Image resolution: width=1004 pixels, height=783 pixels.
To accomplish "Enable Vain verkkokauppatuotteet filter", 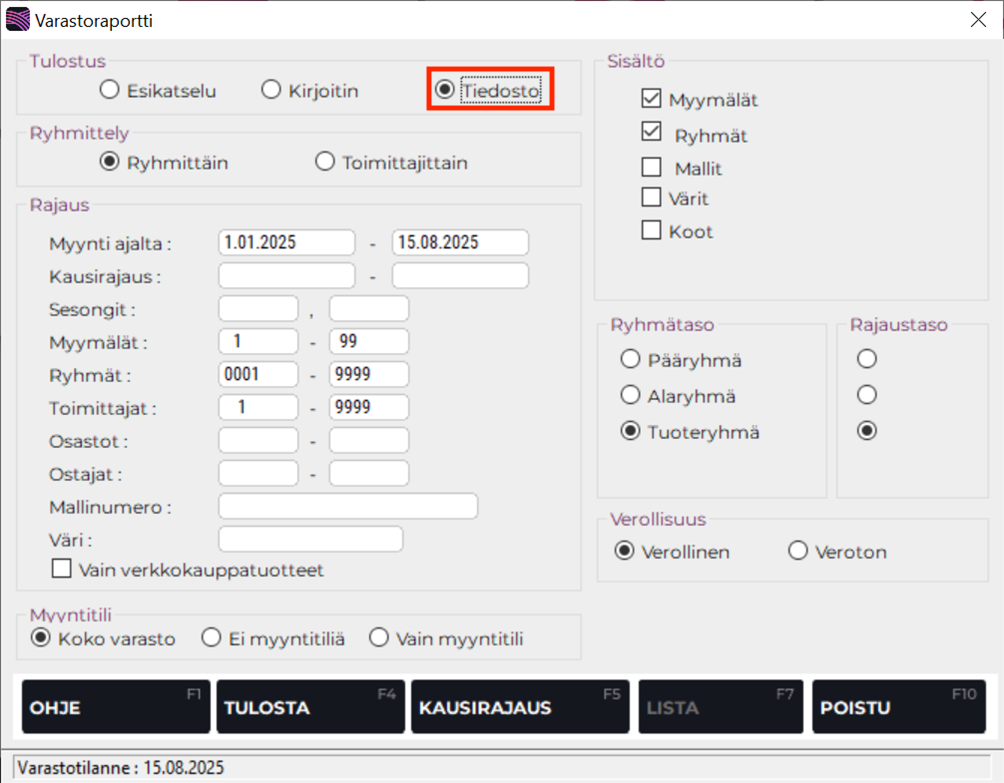I will [61, 569].
